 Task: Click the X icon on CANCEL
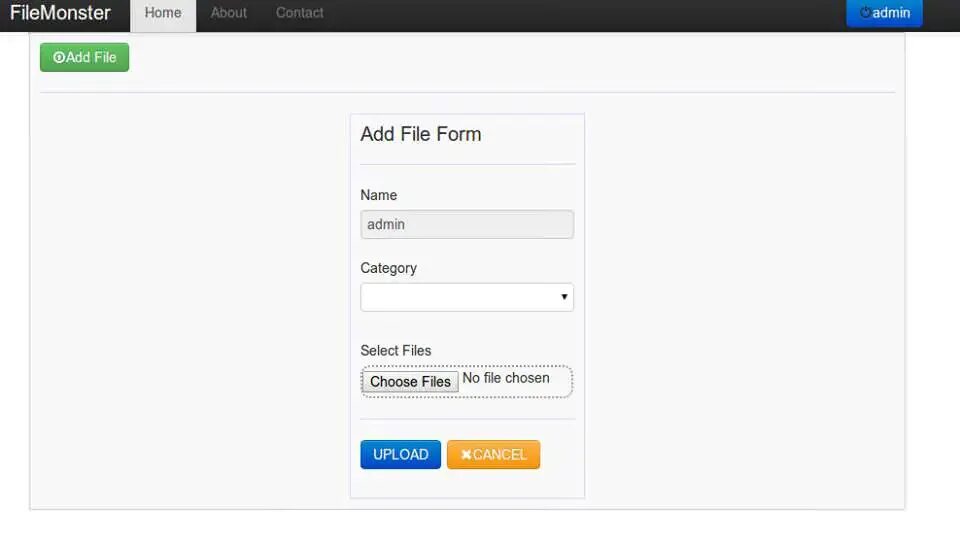coord(466,455)
